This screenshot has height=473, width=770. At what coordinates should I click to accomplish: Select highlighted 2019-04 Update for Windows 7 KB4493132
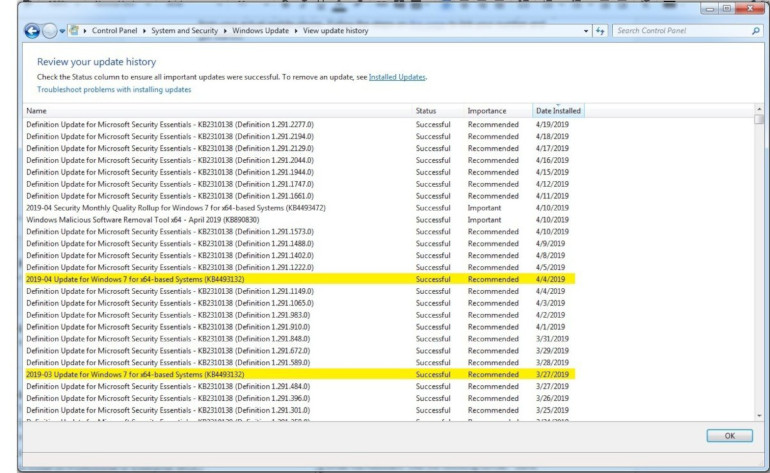coord(300,279)
